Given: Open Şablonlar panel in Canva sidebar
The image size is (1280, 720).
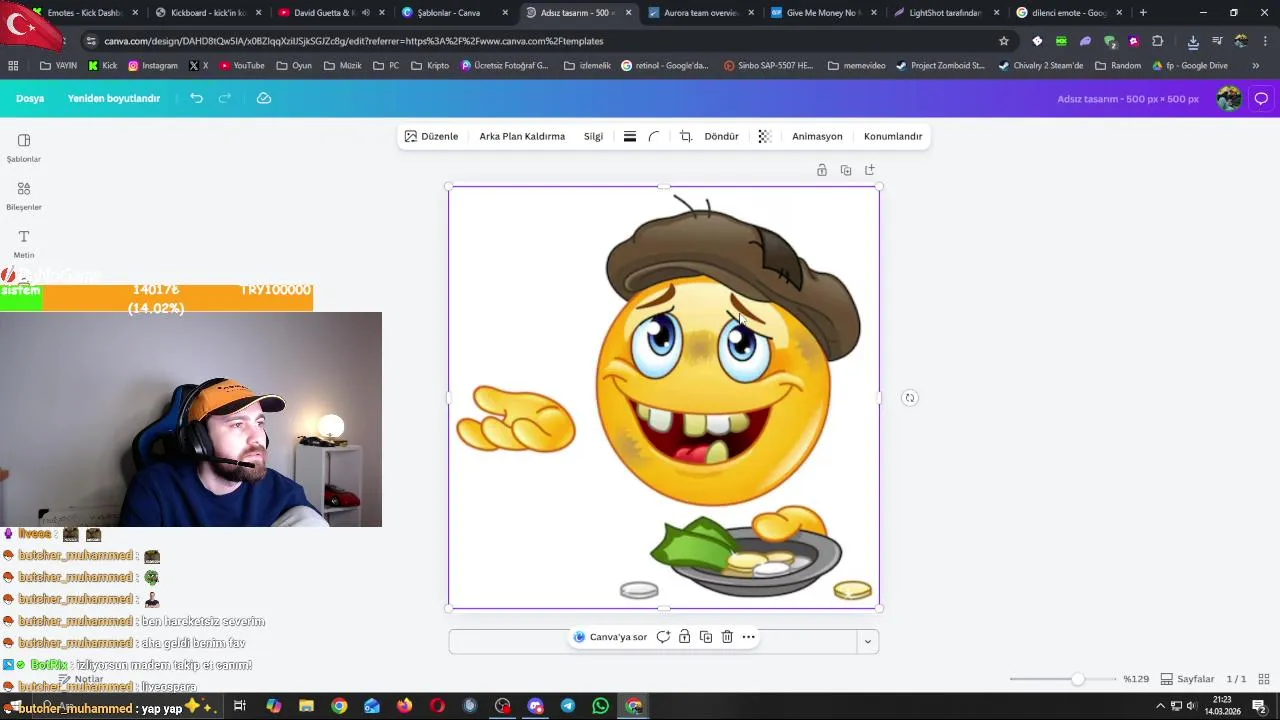Looking at the screenshot, I should click(24, 148).
